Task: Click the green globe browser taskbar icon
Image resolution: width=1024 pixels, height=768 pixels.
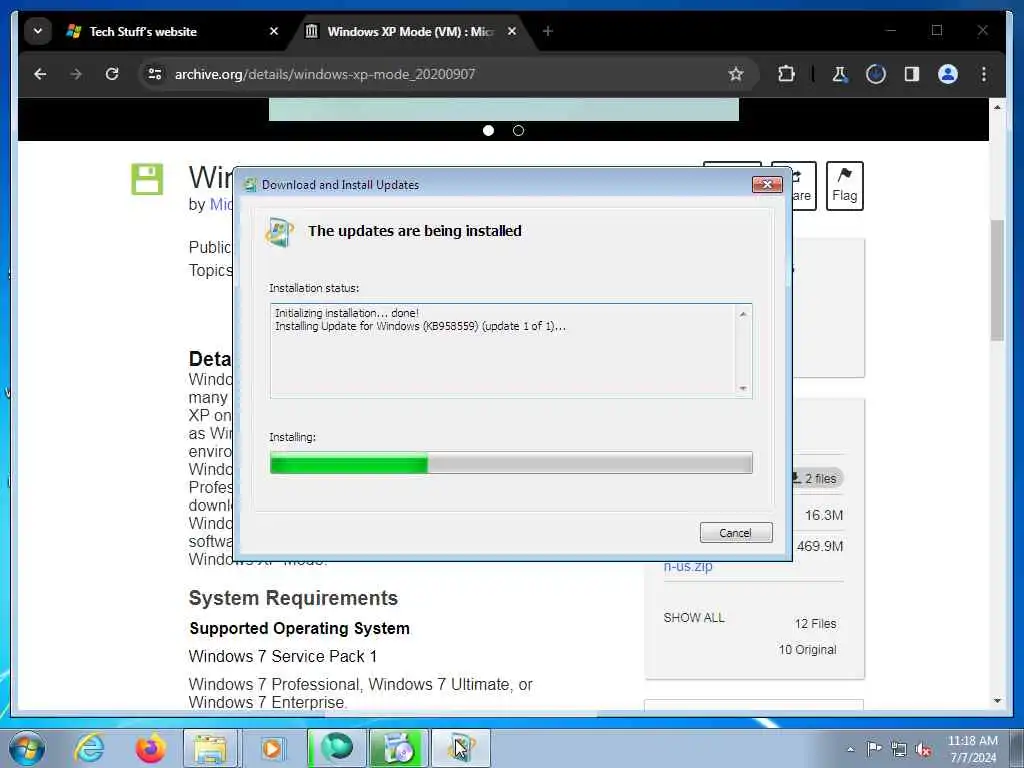Action: coord(337,748)
